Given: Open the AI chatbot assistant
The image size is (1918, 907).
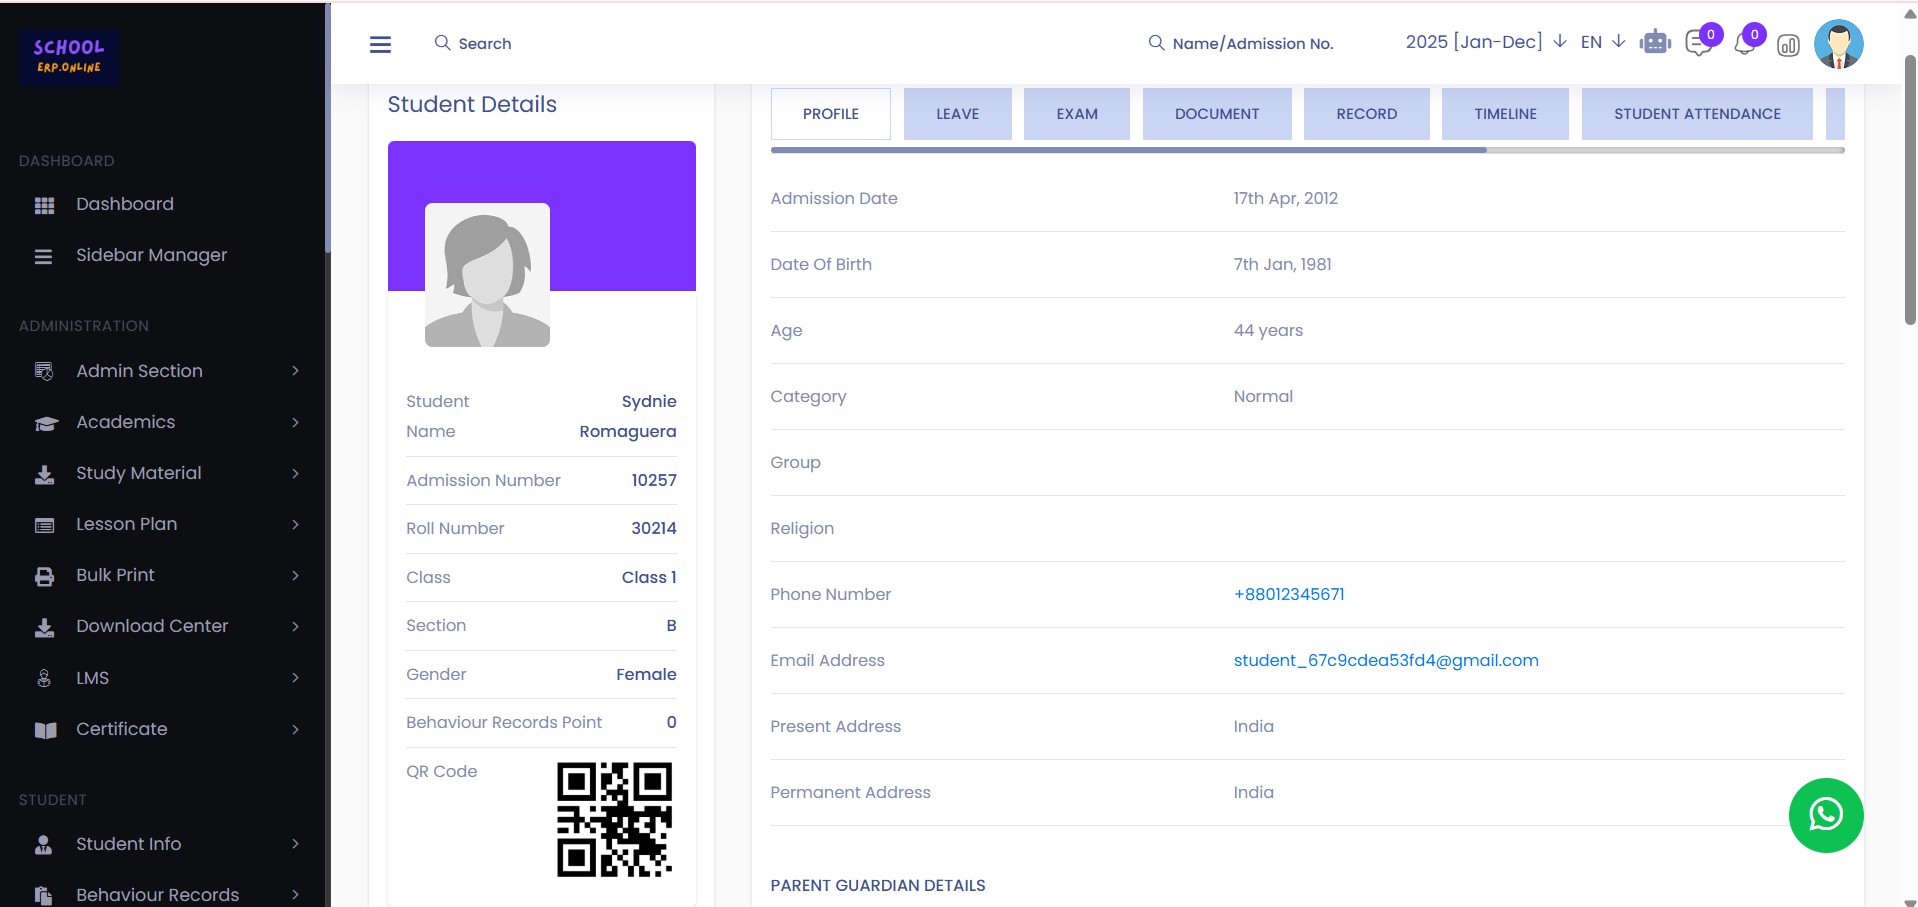Looking at the screenshot, I should [x=1655, y=42].
